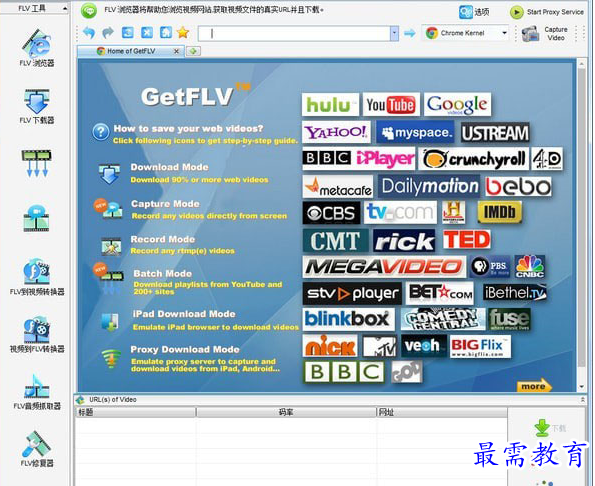Image resolution: width=595 pixels, height=486 pixels.
Task: Collapse the FLV tools panel header arrow
Action: pyautogui.click(x=65, y=8)
